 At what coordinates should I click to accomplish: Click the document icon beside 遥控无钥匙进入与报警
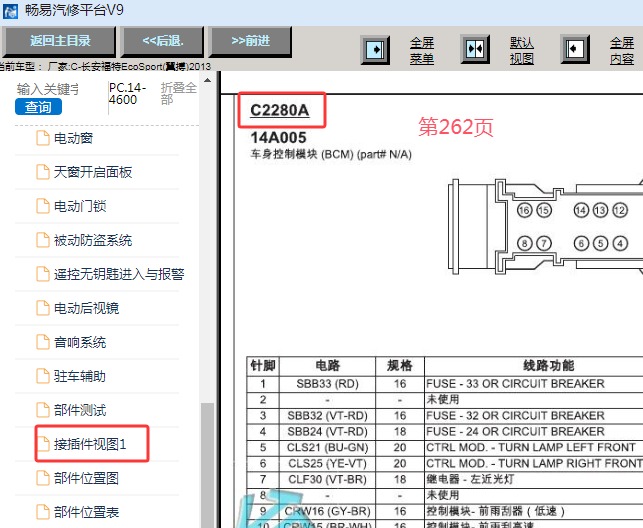[x=43, y=274]
